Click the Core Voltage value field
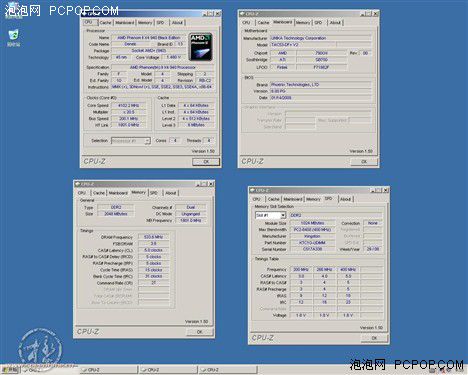Image resolution: width=468 pixels, height=375 pixels. (174, 57)
